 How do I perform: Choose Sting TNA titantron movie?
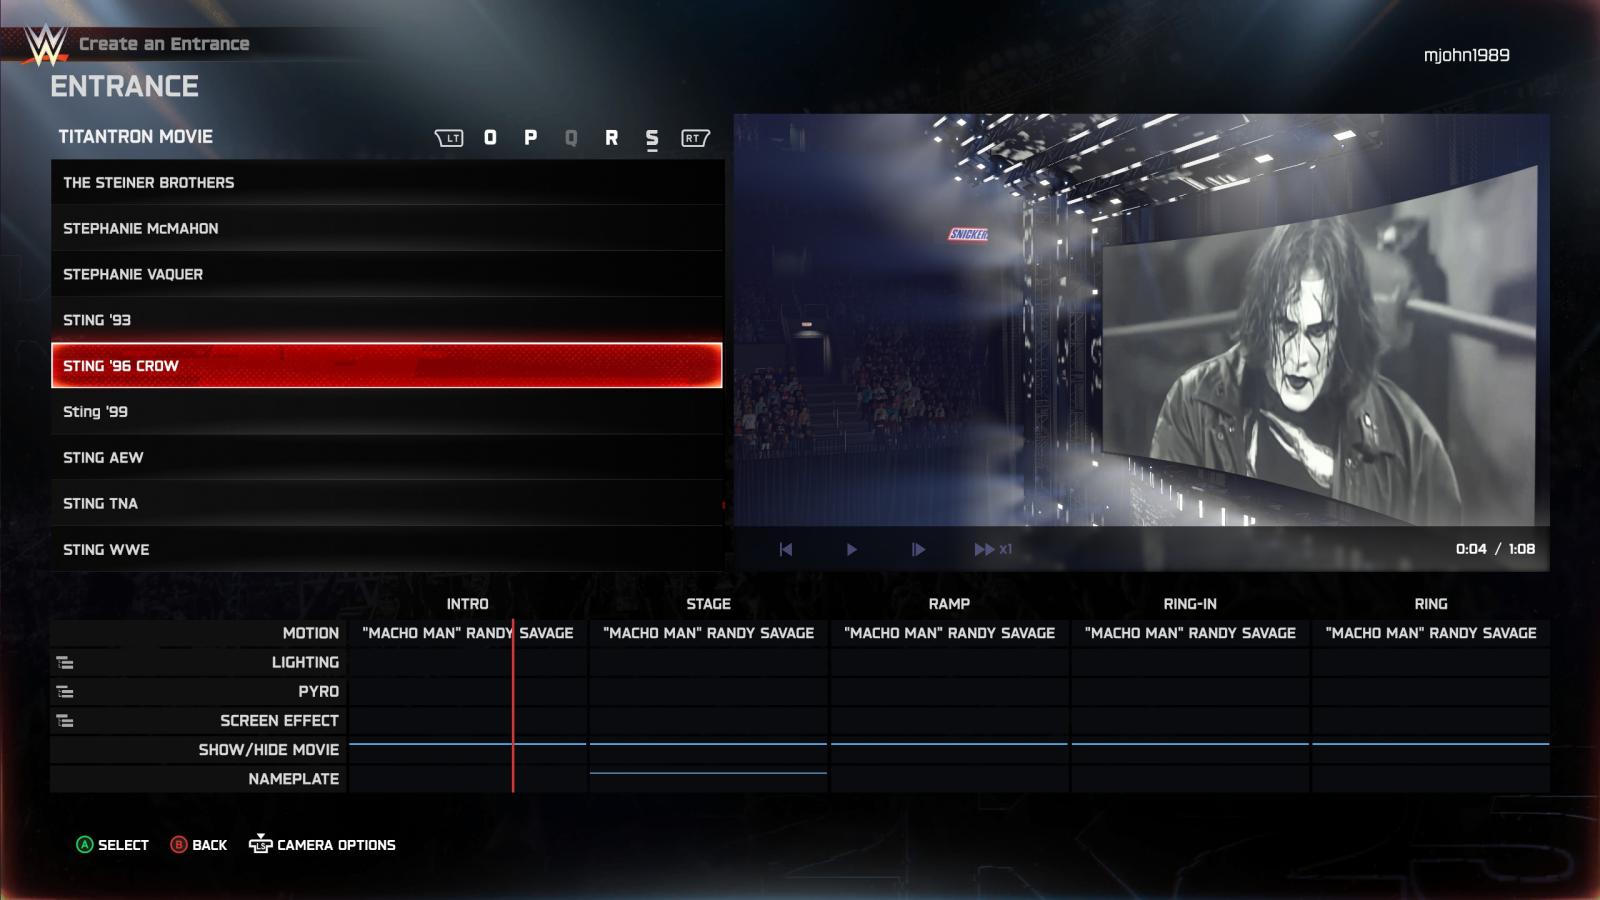point(387,503)
